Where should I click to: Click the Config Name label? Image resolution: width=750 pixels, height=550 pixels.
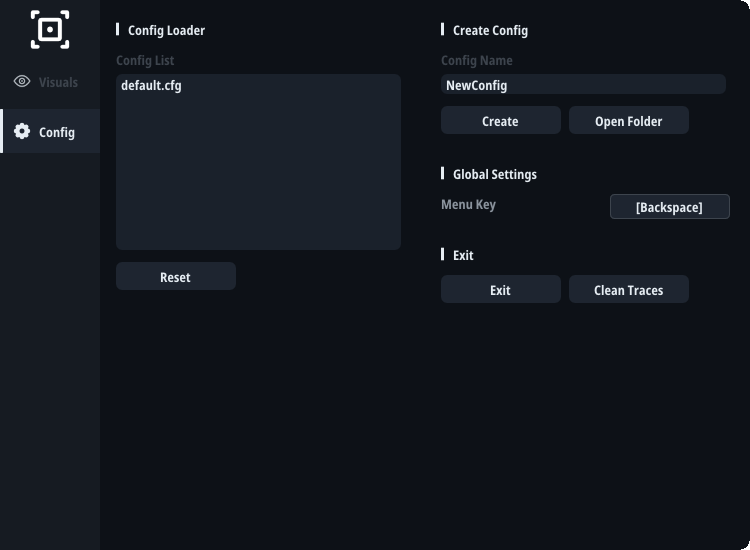tap(476, 60)
